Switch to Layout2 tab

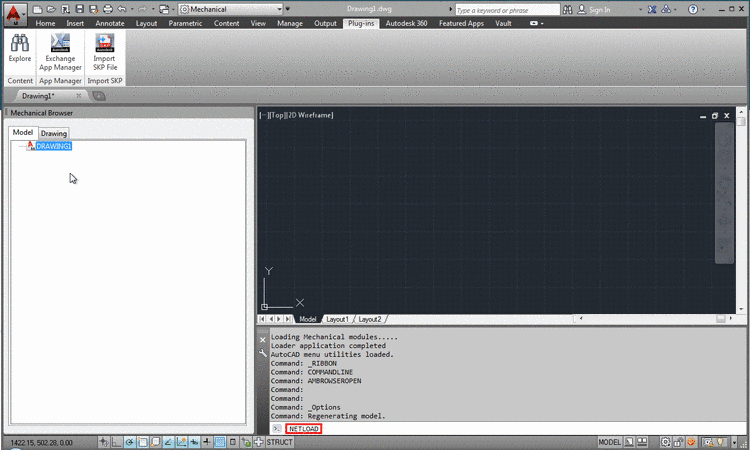click(370, 319)
